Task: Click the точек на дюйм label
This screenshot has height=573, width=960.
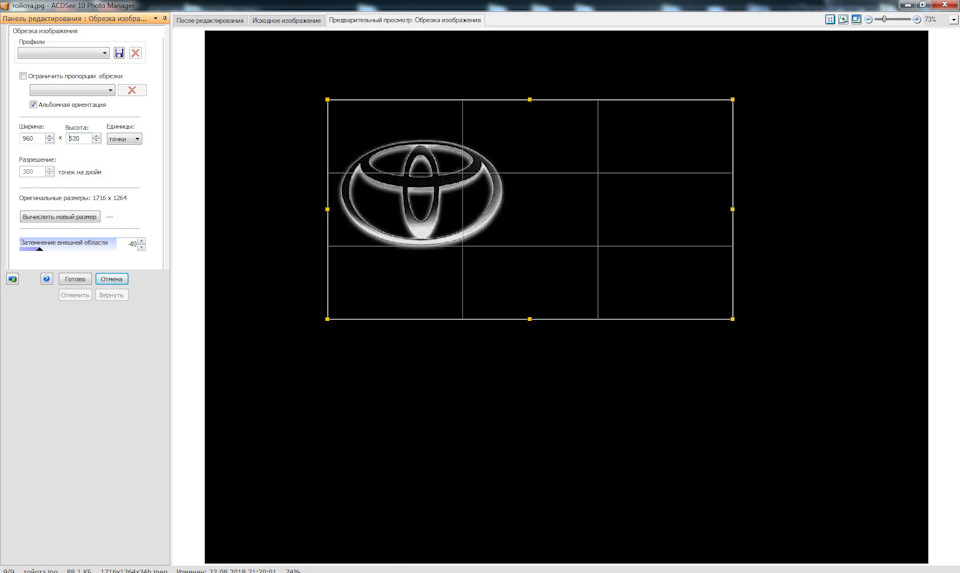Action: point(80,173)
